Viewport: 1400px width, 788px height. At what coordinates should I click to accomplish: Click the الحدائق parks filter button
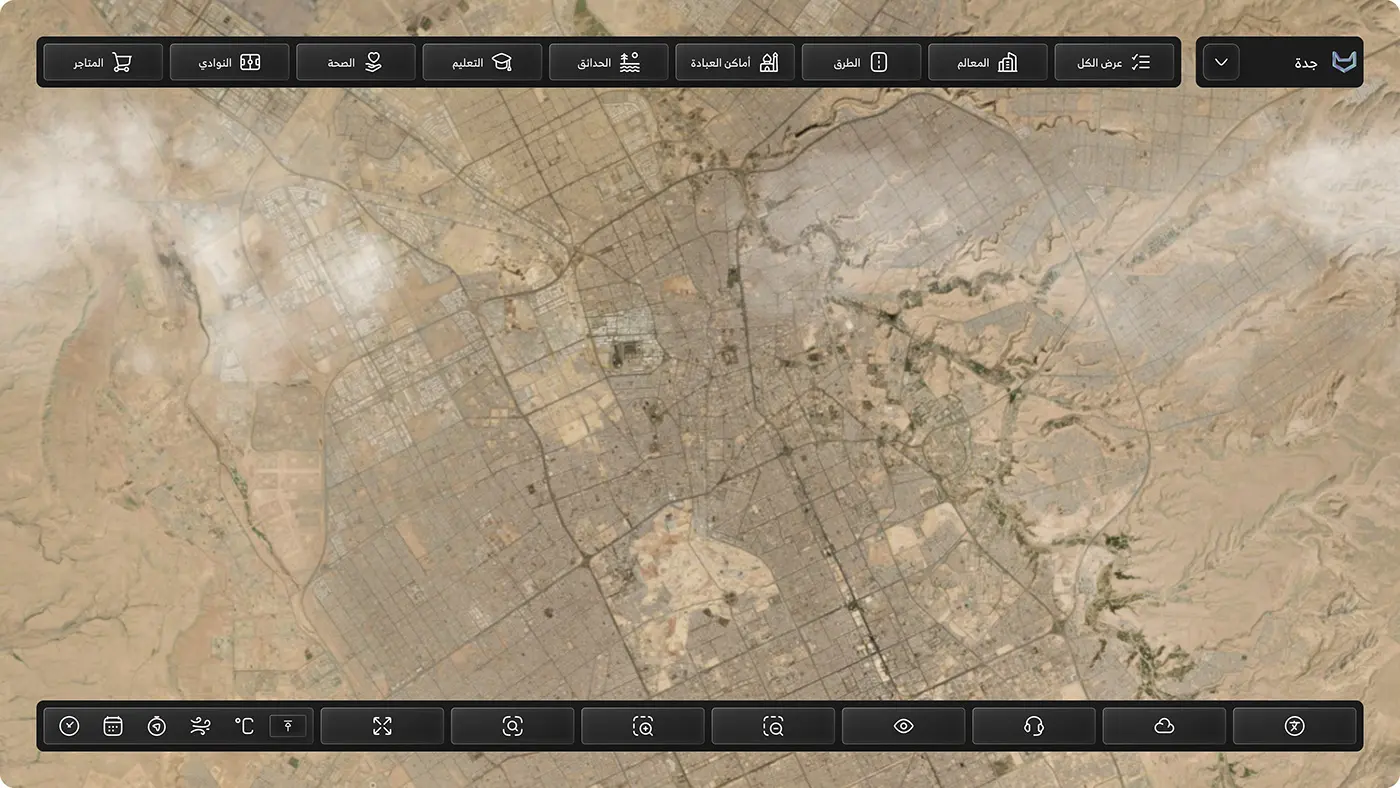[609, 62]
